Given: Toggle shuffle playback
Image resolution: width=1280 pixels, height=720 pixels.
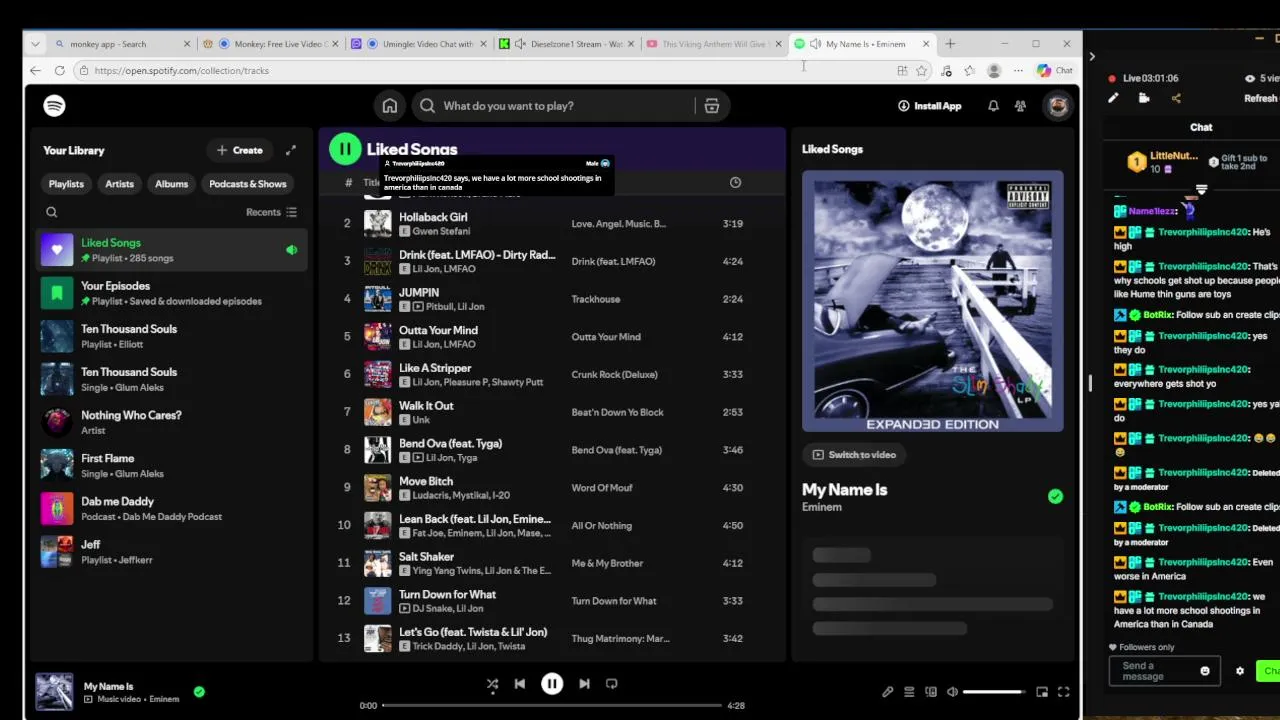Looking at the screenshot, I should click(492, 684).
